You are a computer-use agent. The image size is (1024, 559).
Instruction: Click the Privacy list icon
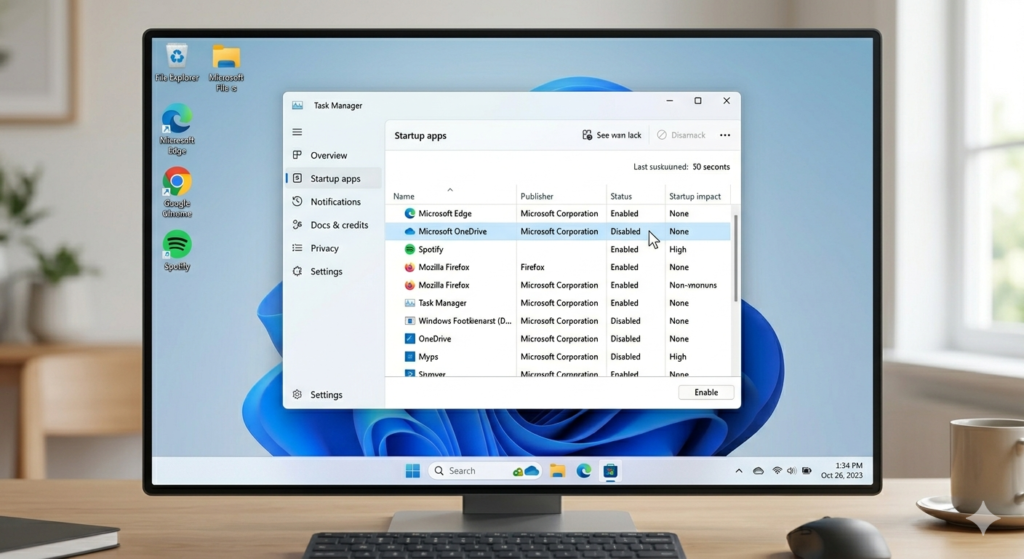297,248
